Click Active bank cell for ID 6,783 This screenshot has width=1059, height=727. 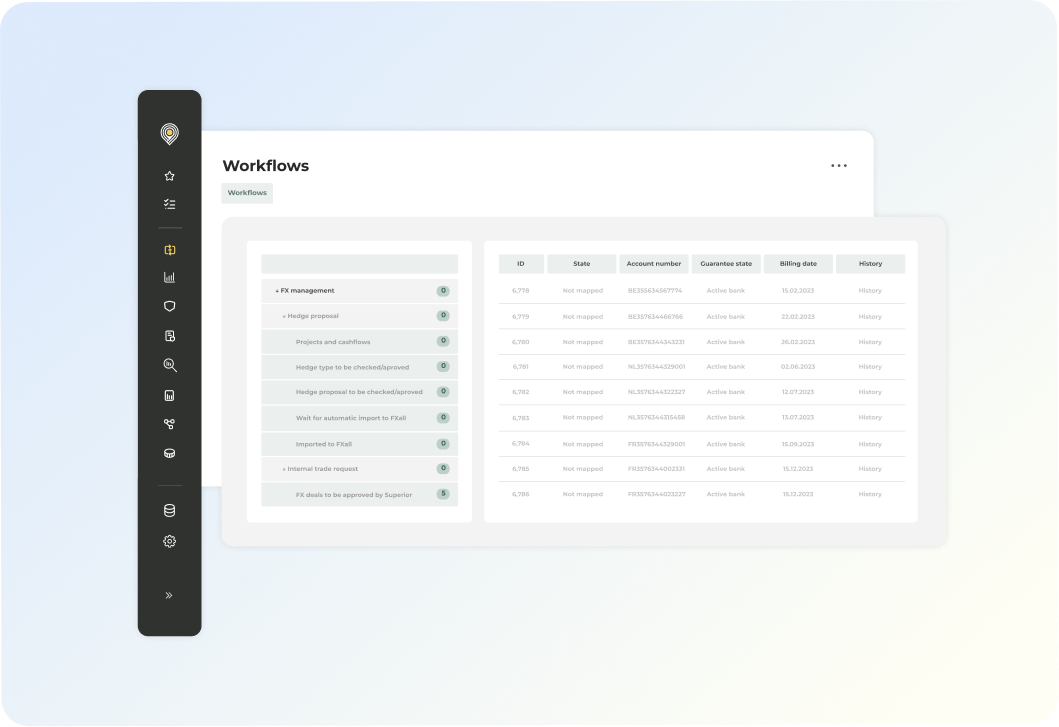point(726,418)
